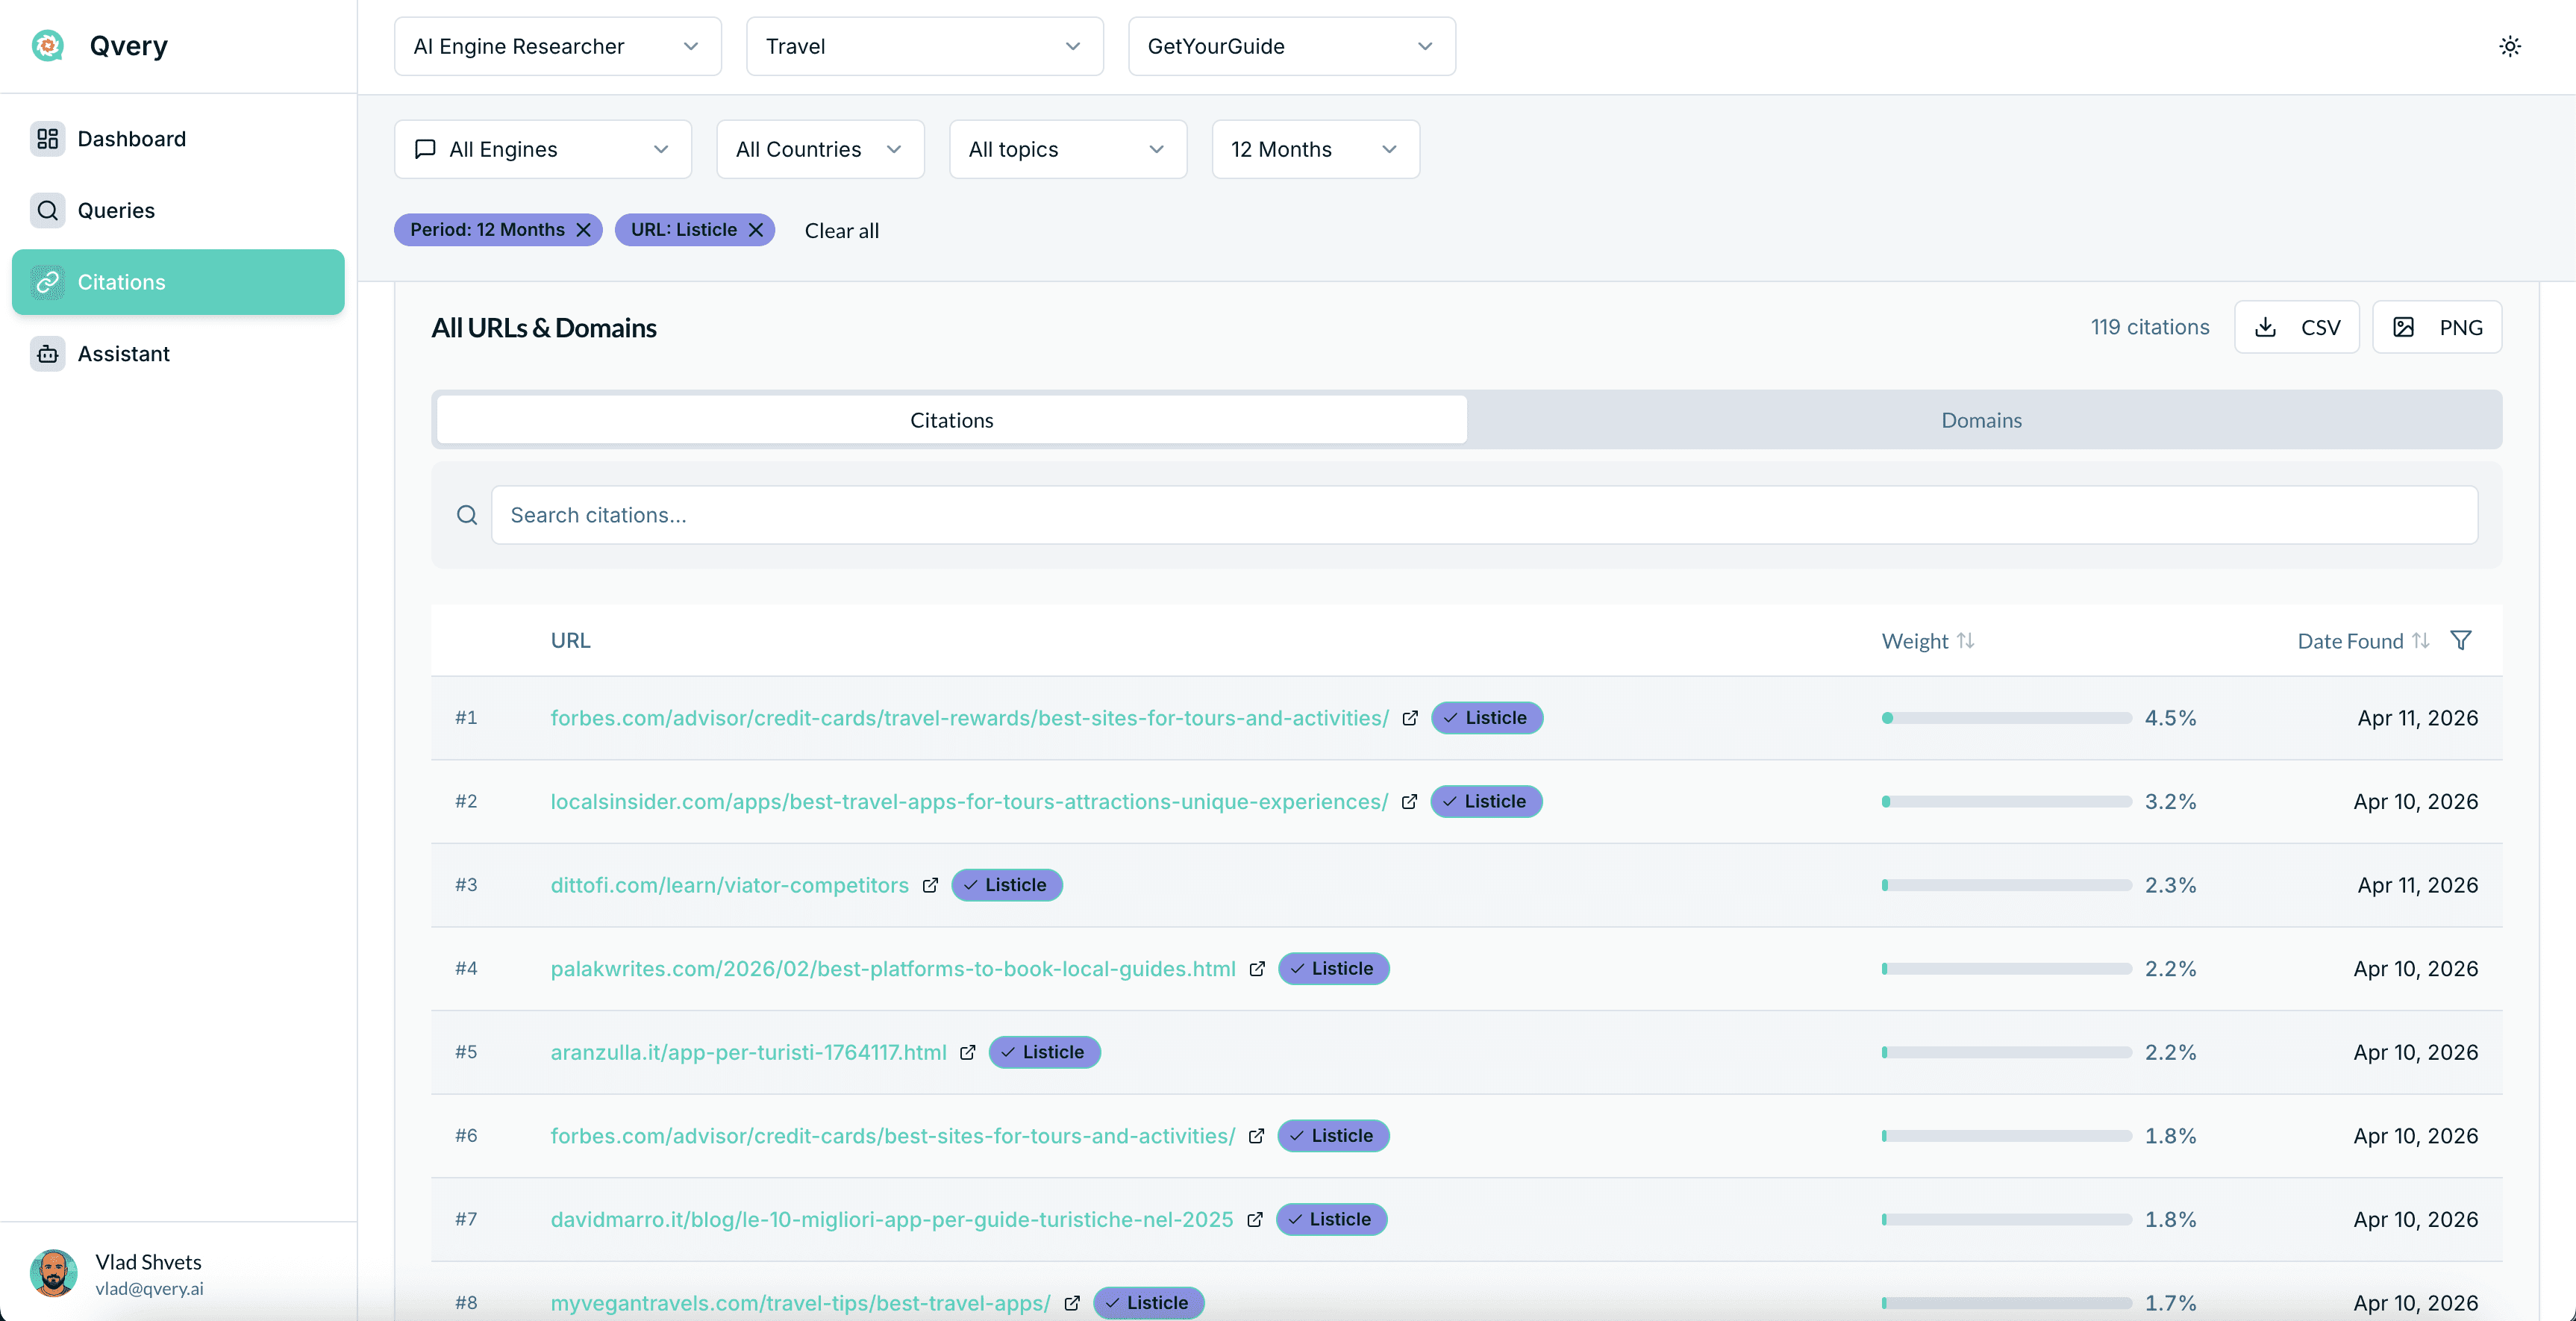Click the Listicle tag on the davidmarro row
This screenshot has width=2576, height=1321.
click(1331, 1219)
